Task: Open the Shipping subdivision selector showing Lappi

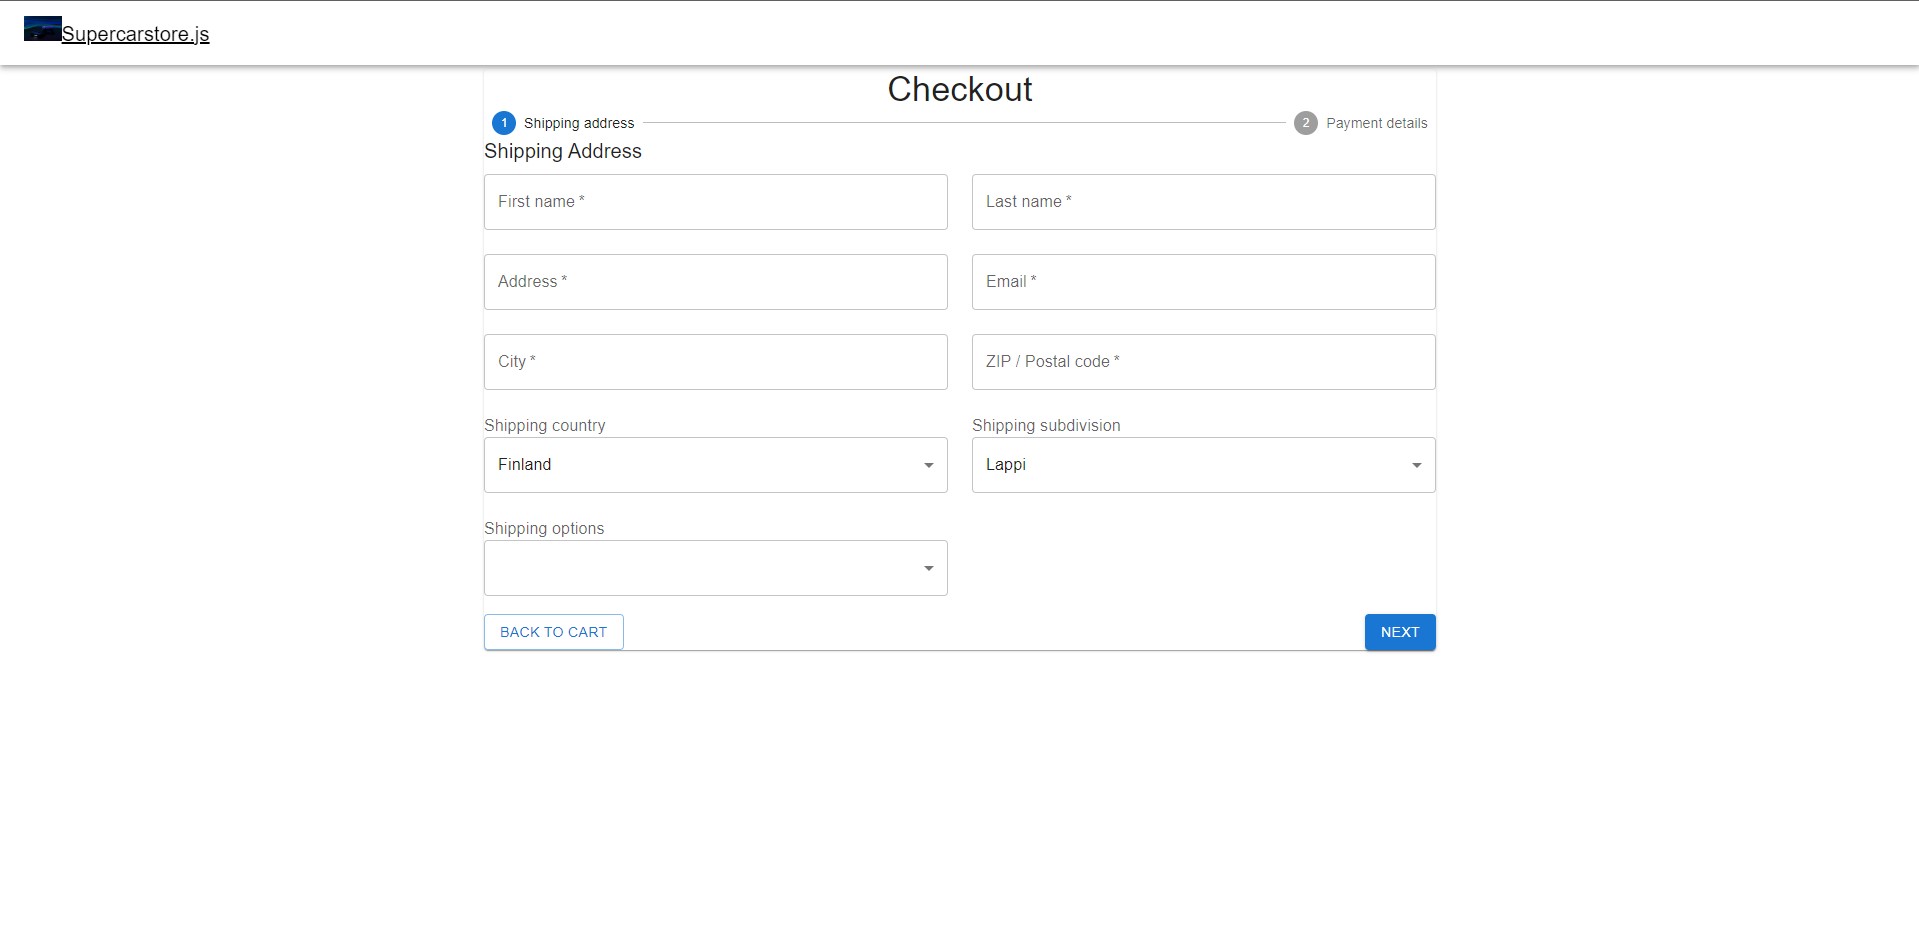Action: point(1203,465)
